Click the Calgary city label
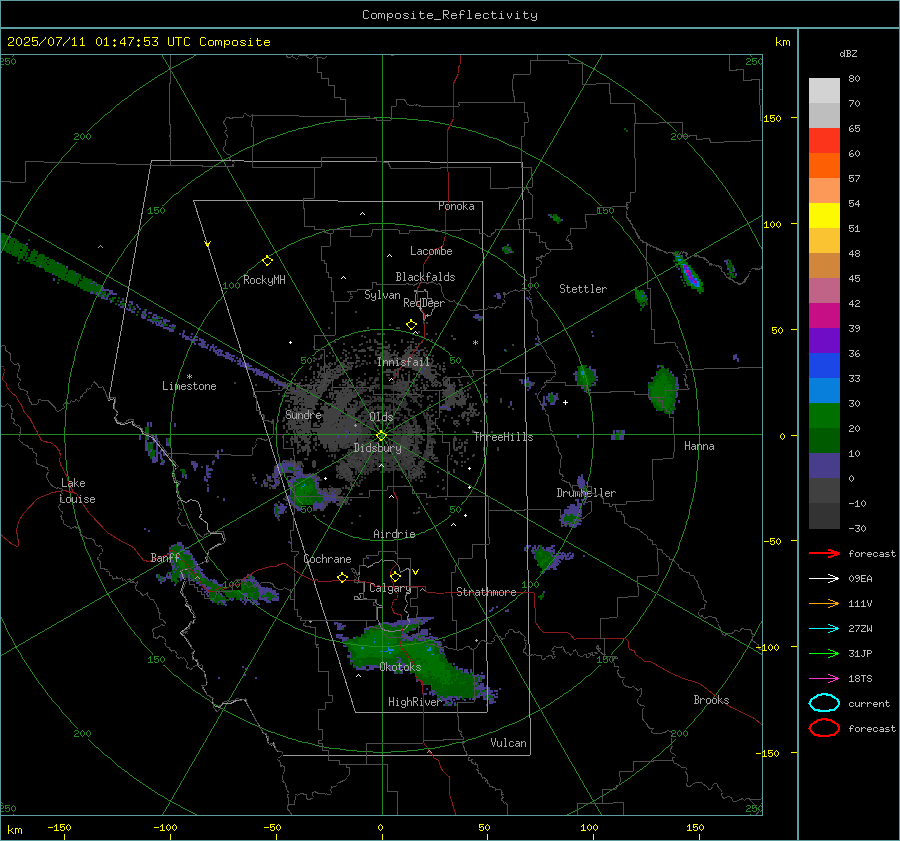Viewport: 900px width, 841px height. click(x=390, y=588)
